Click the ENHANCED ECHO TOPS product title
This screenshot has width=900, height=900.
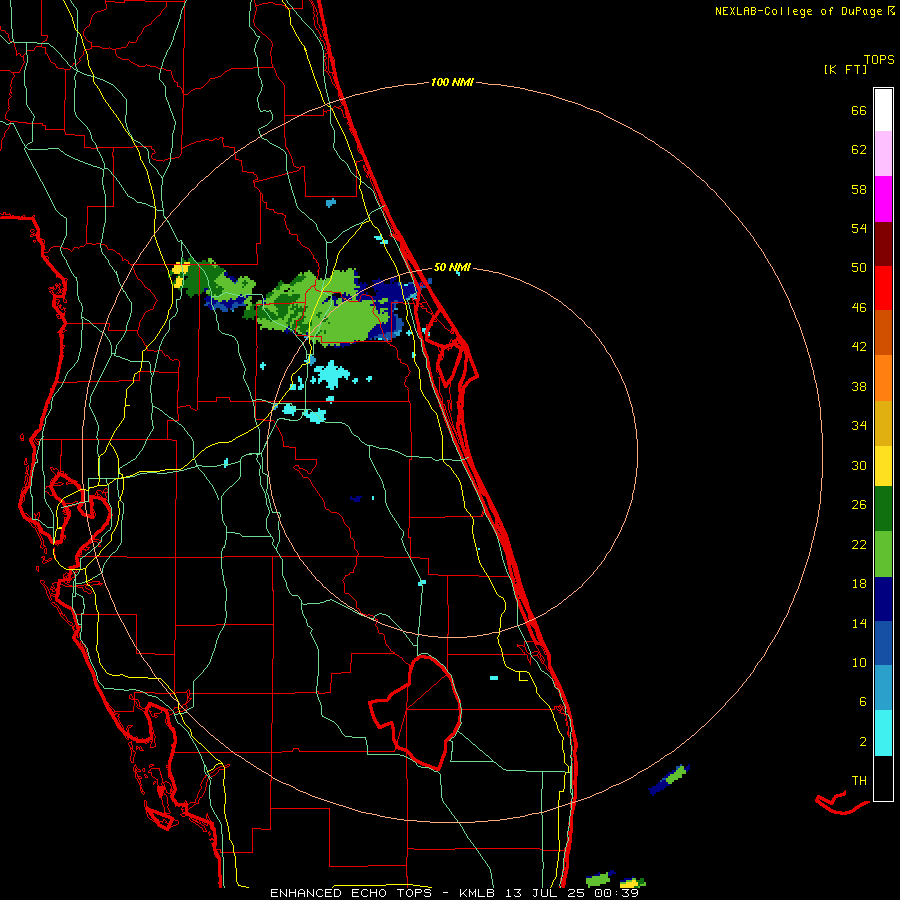pyautogui.click(x=351, y=893)
